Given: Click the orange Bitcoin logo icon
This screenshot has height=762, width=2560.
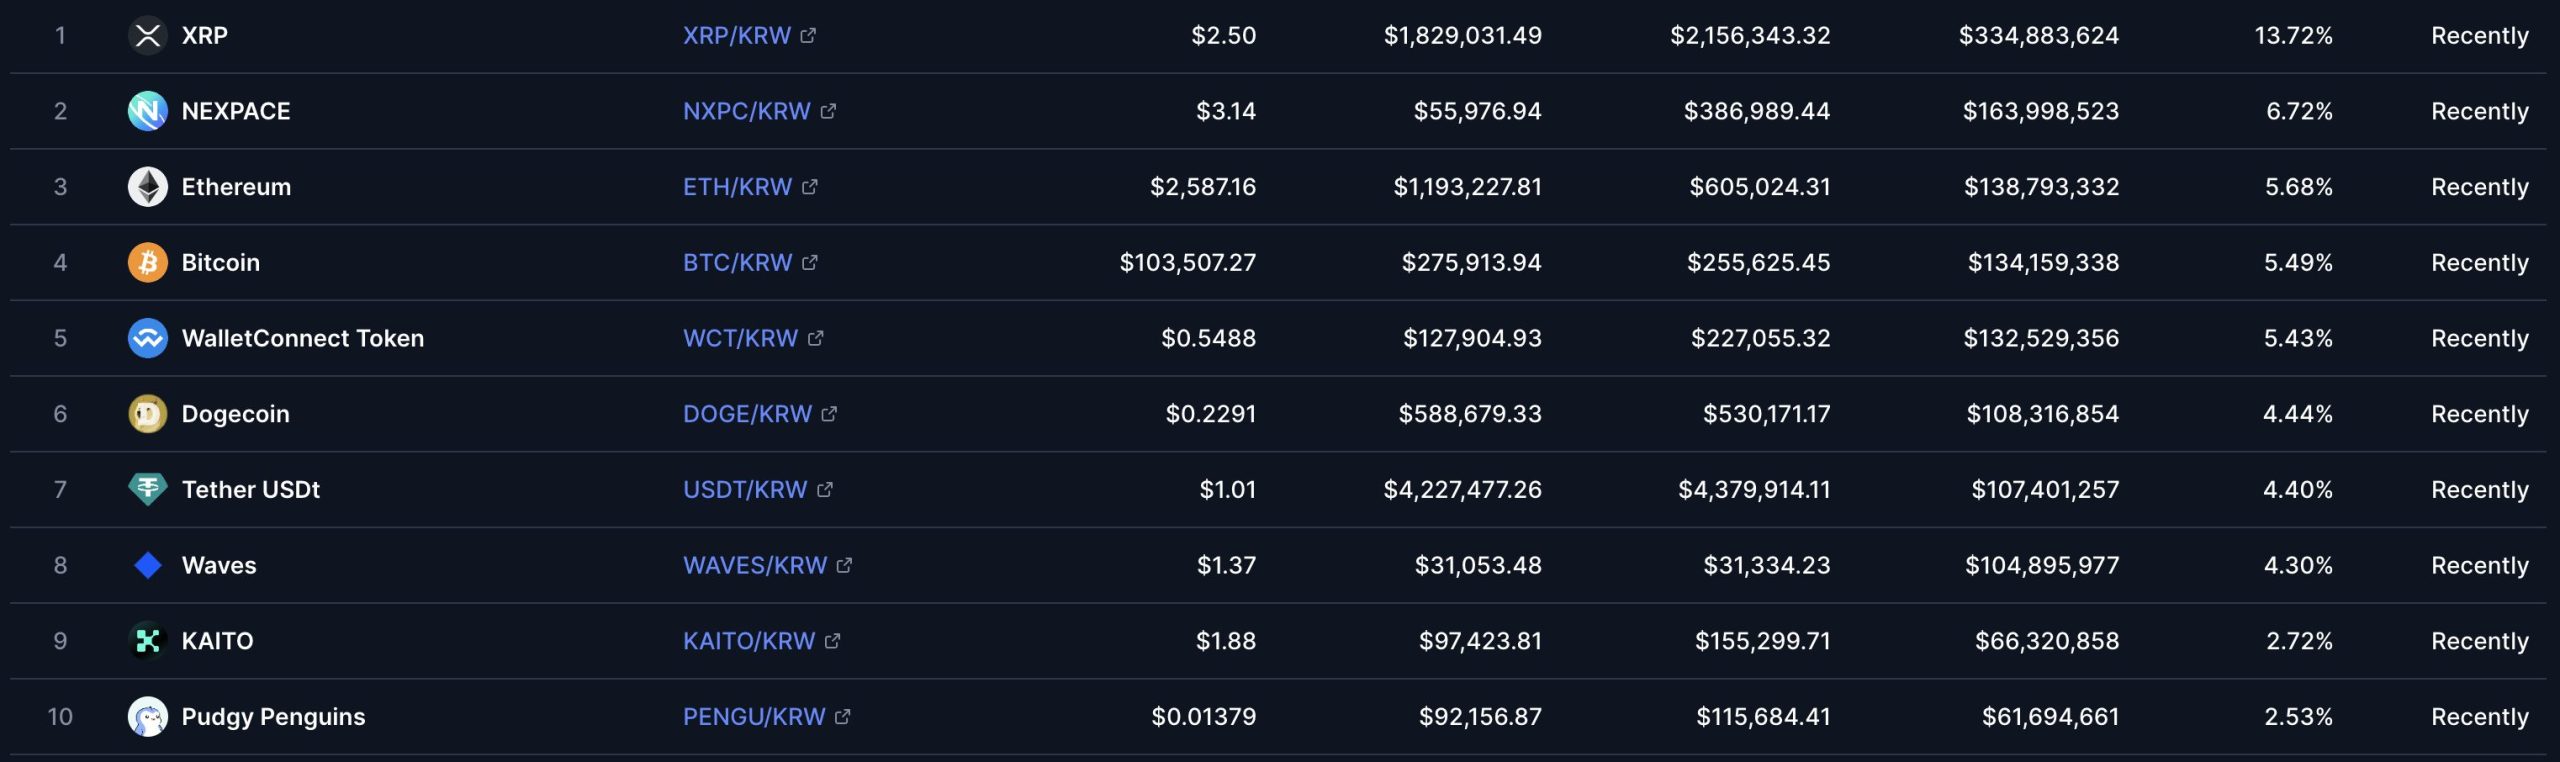Looking at the screenshot, I should pyautogui.click(x=147, y=263).
